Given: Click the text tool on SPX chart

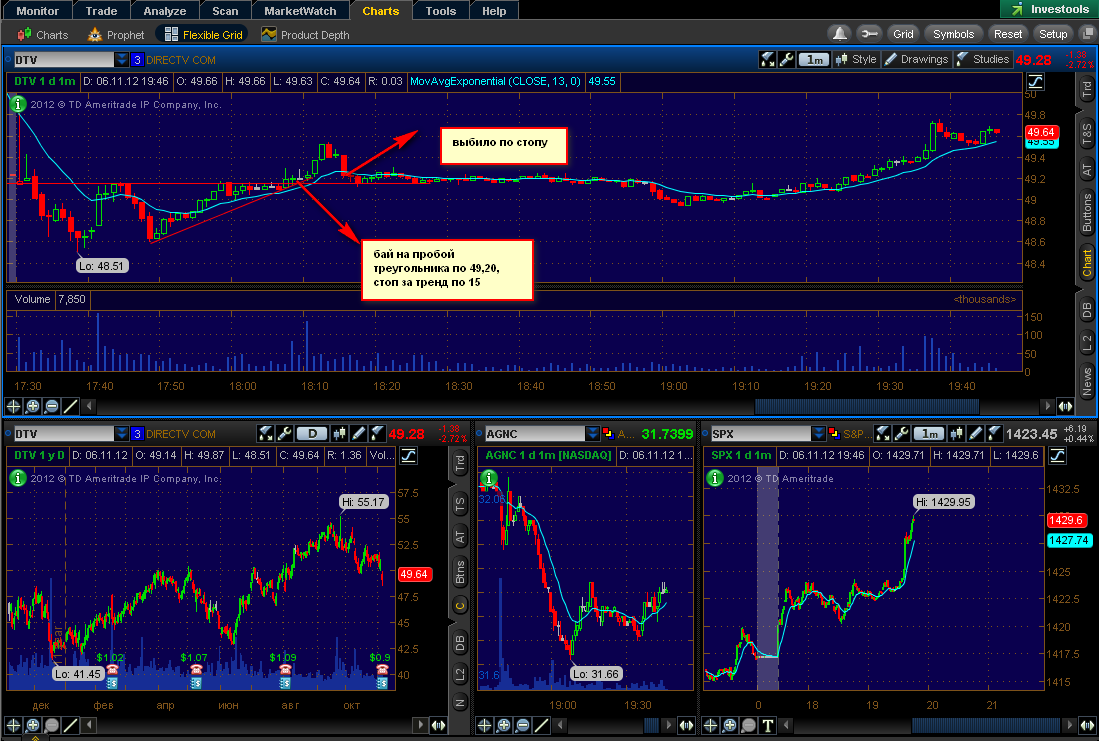Looking at the screenshot, I should pyautogui.click(x=767, y=726).
